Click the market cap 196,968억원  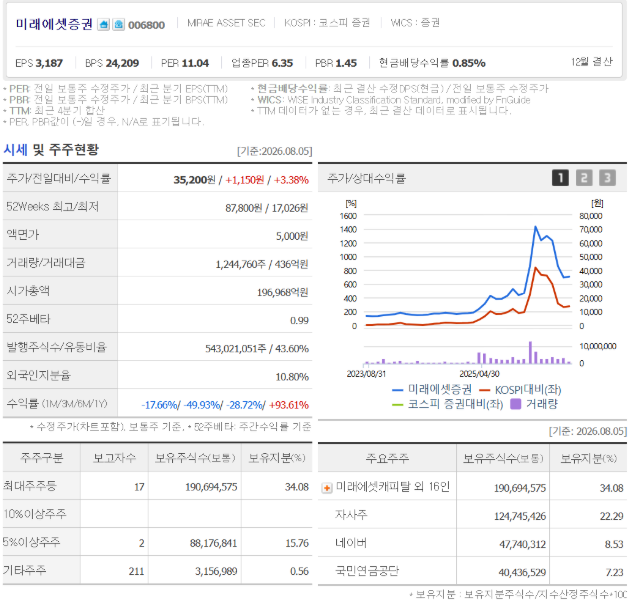tap(283, 293)
